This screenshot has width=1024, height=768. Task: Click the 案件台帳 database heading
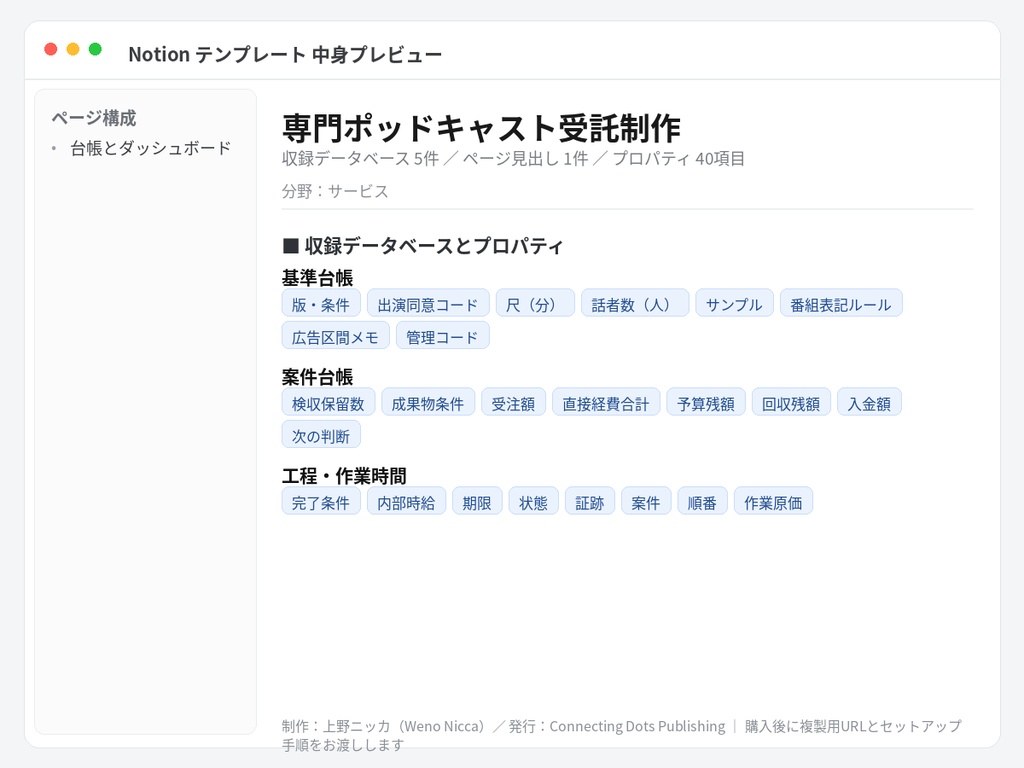point(317,377)
